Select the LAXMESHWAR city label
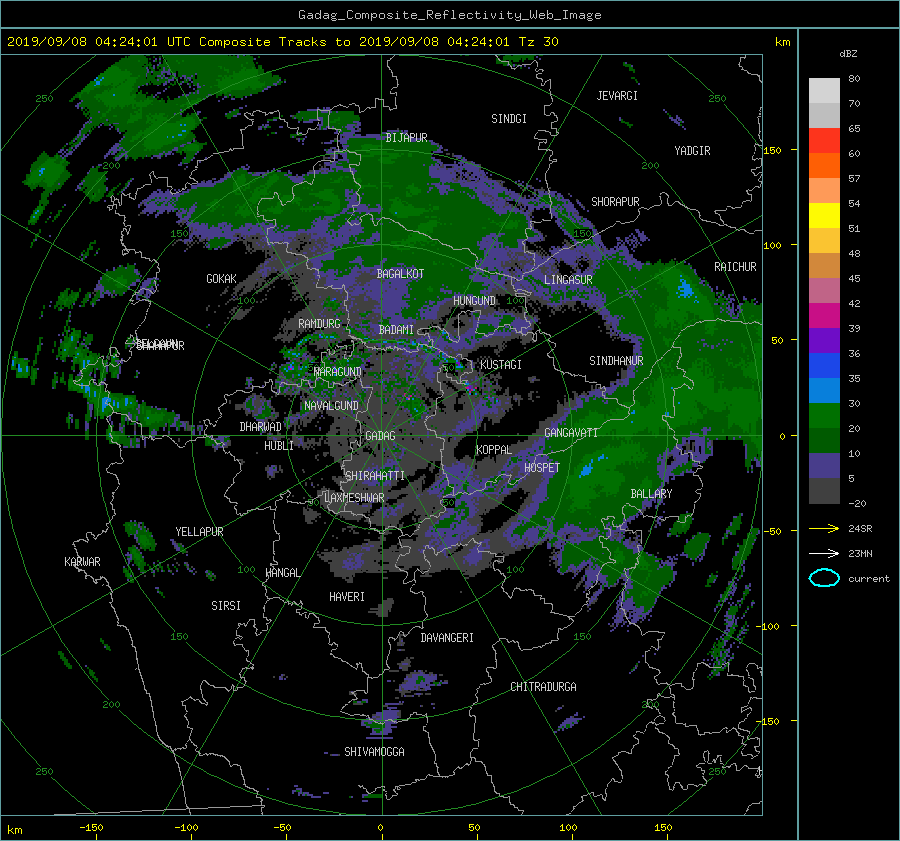The height and width of the screenshot is (841, 900). pyautogui.click(x=354, y=498)
